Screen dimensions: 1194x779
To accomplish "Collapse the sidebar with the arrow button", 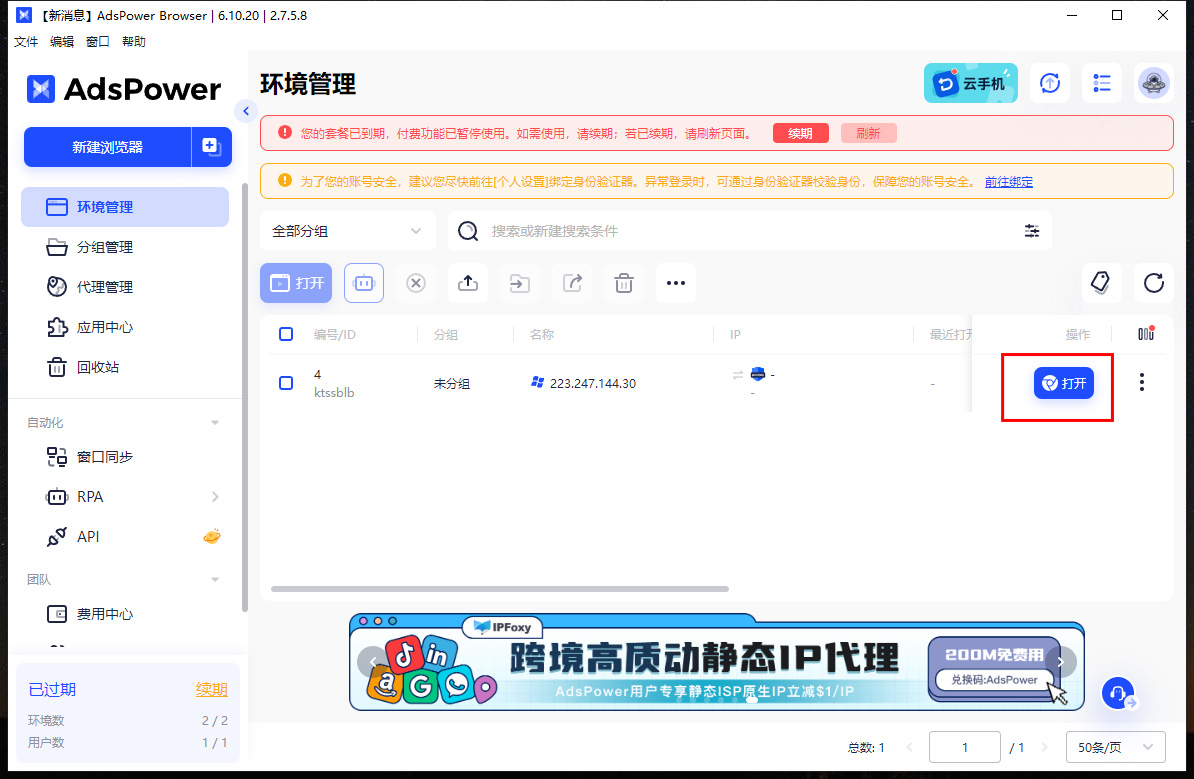I will click(x=246, y=111).
